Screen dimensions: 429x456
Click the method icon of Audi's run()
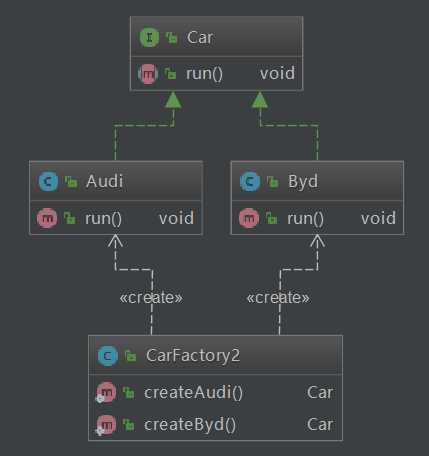click(47, 218)
